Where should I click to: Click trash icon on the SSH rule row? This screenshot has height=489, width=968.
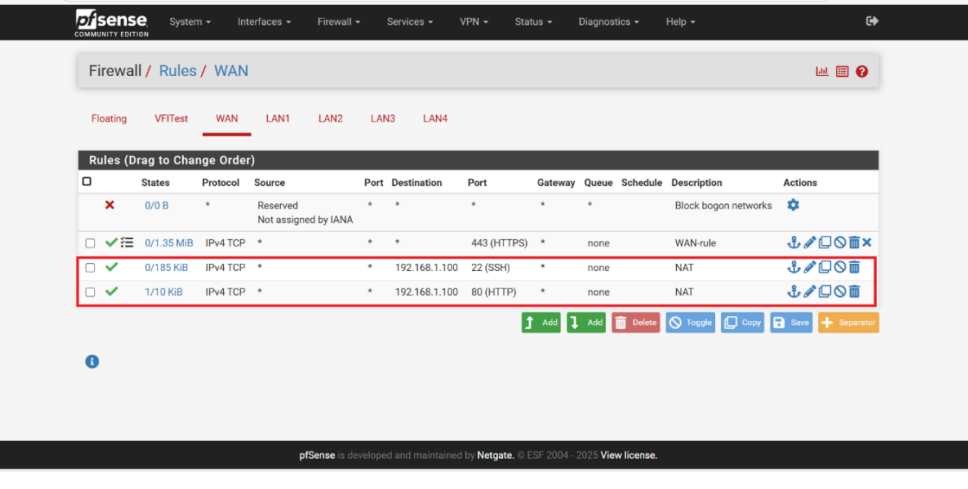854,267
